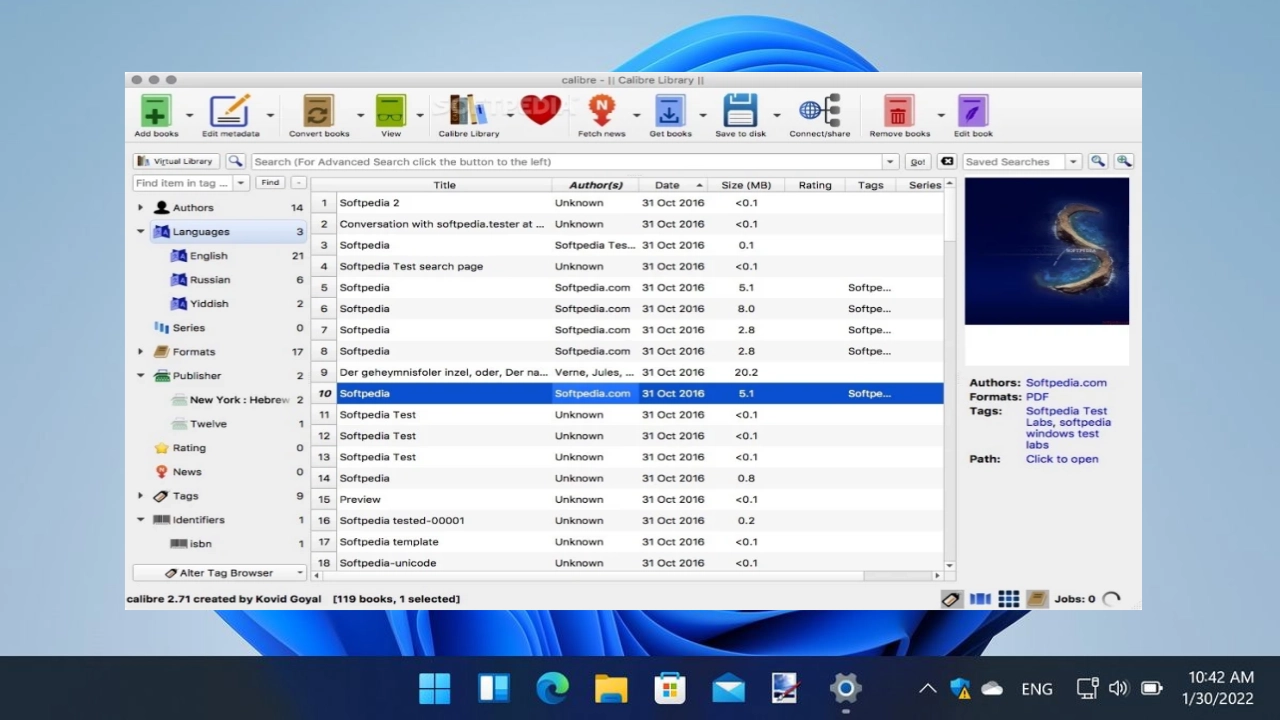Open the Convert books dropdown arrow
The height and width of the screenshot is (720, 1280).
pos(361,115)
